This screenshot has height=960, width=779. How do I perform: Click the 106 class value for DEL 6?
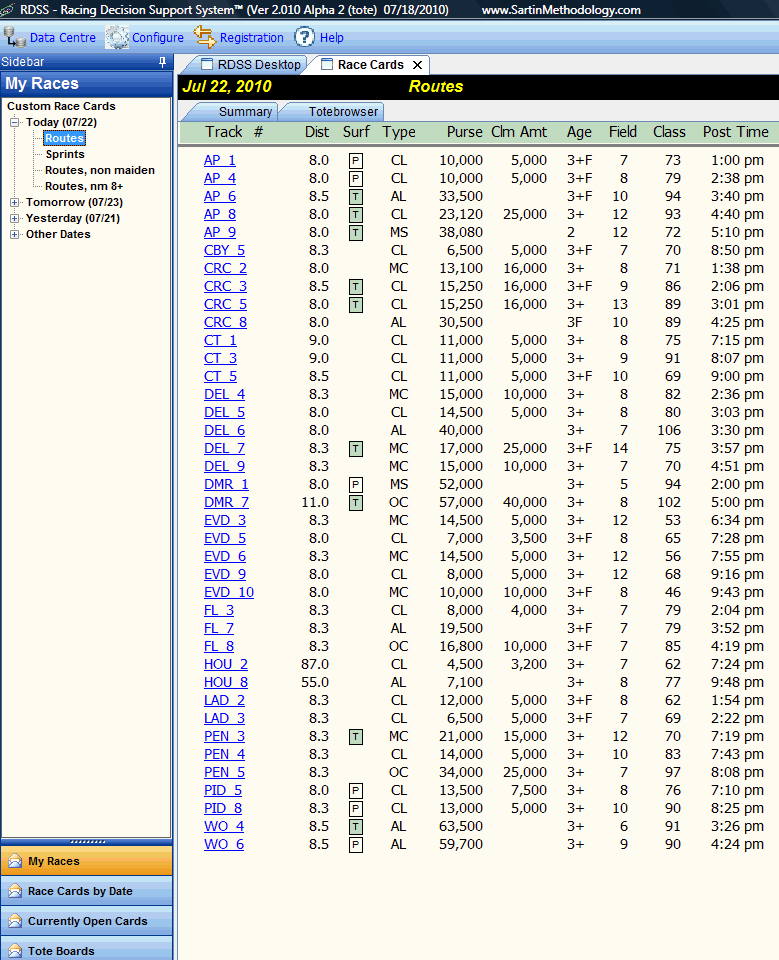tap(669, 430)
